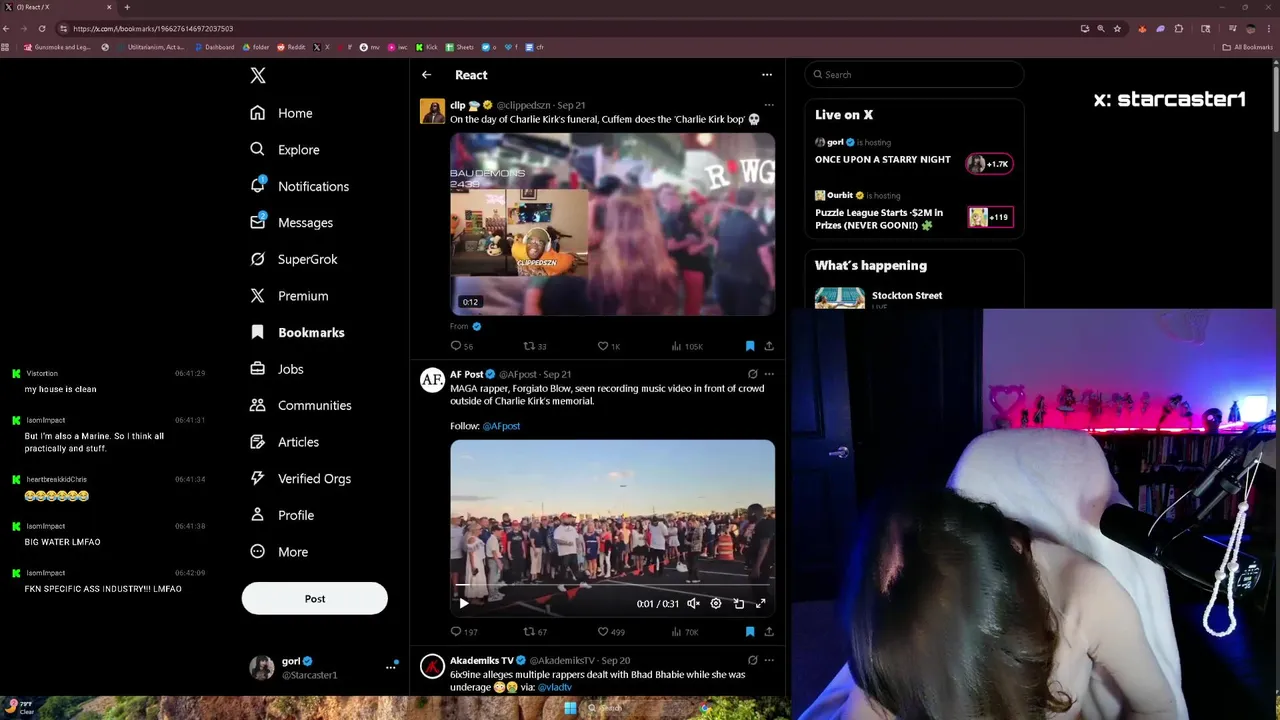Open All Bookmarks folder
Screen dimensions: 1280x720
coord(1247,47)
